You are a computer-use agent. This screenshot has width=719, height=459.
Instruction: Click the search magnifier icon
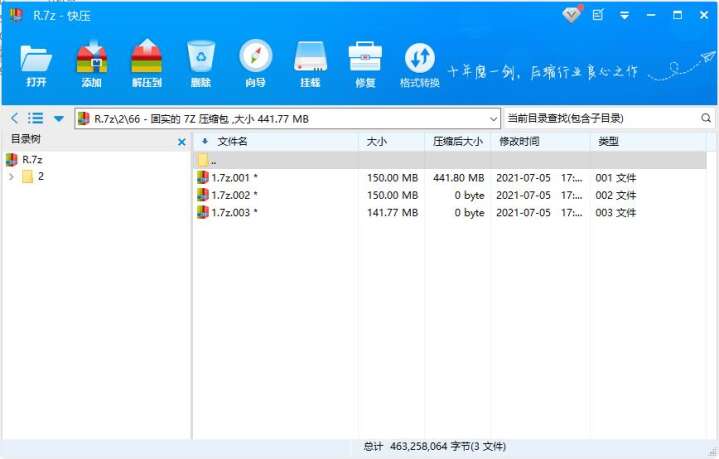pos(706,118)
